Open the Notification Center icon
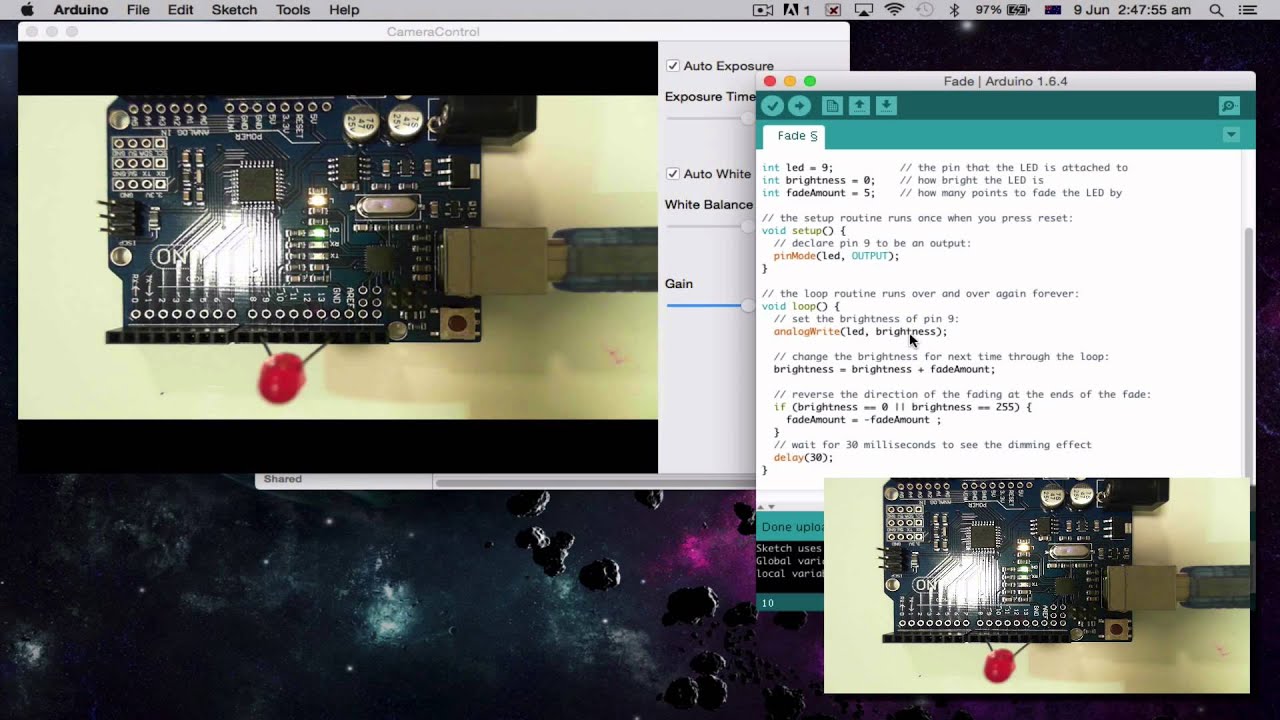This screenshot has width=1280, height=720. pos(1247,10)
